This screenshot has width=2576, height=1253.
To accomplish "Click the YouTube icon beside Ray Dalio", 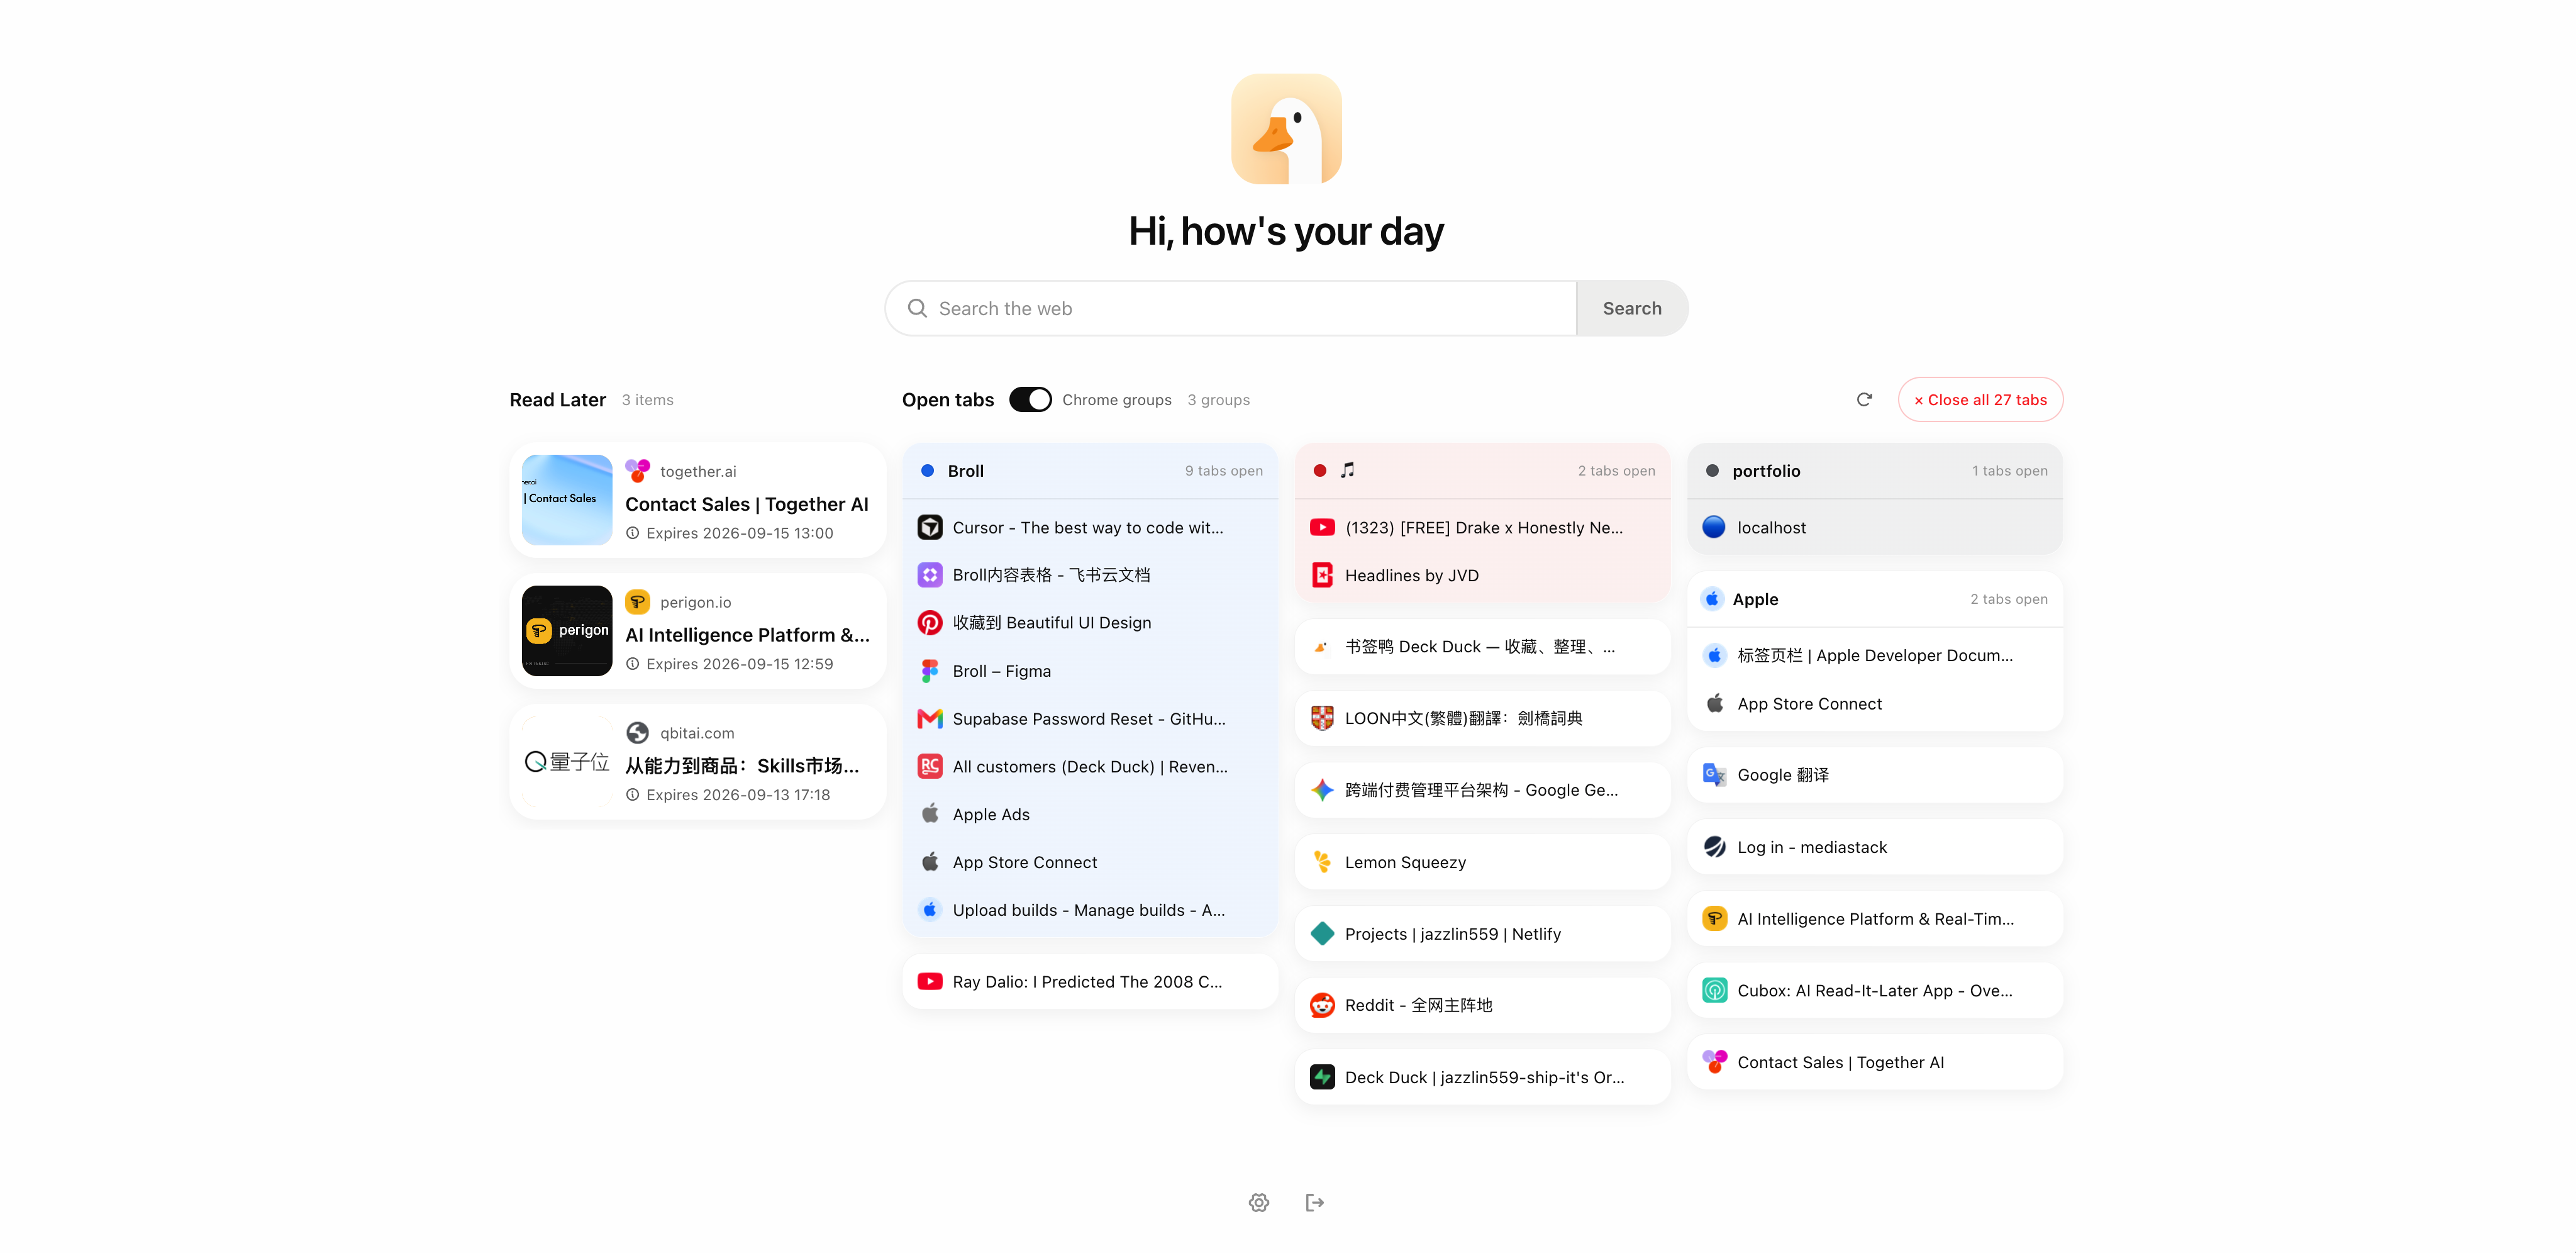I will click(x=930, y=981).
